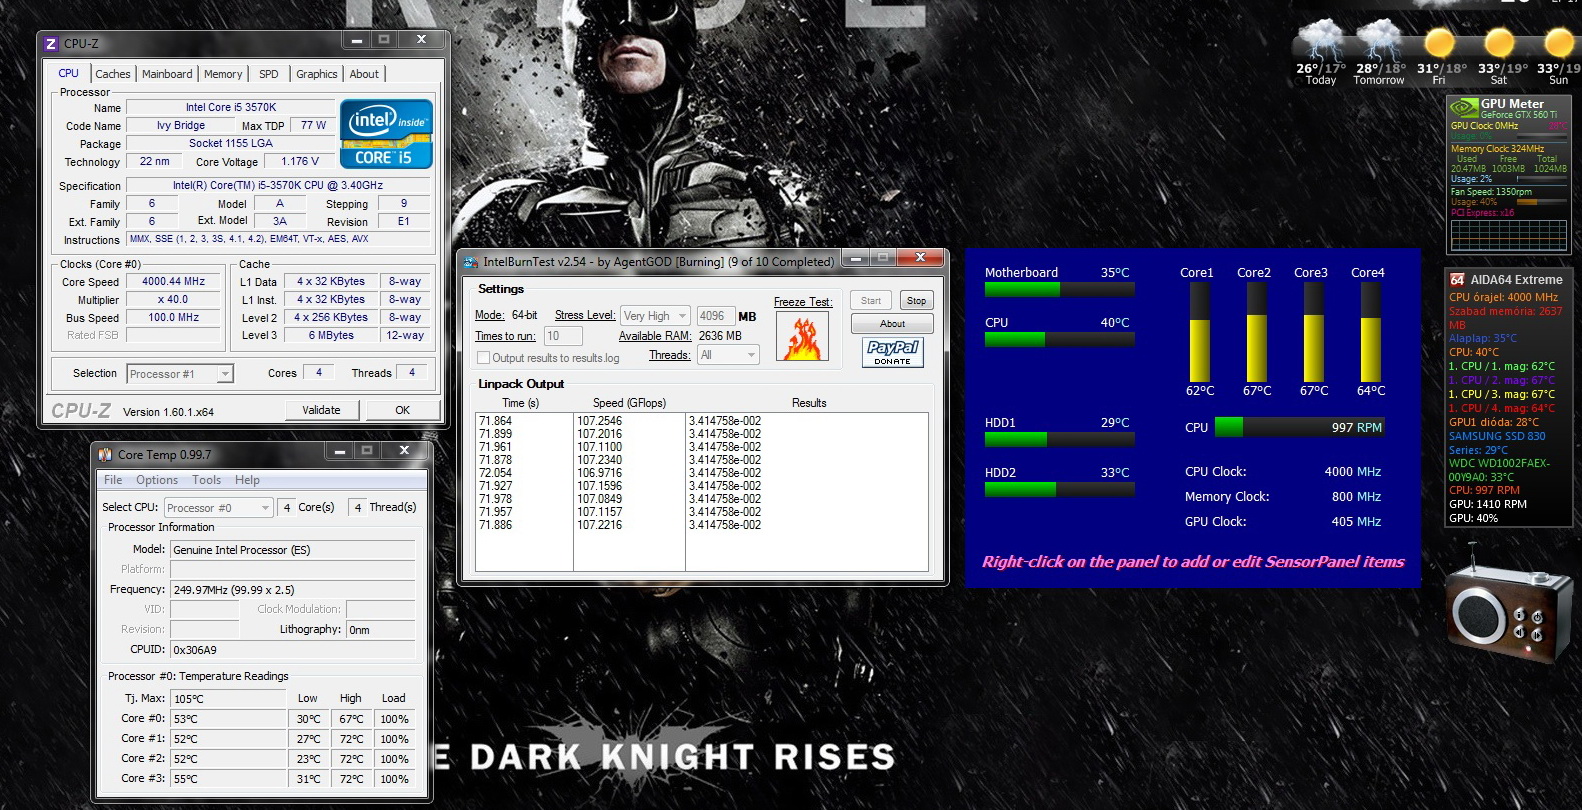Screen dimensions: 1582x810
Task: Click the Core Speed 4000.44 MHz value
Action: click(174, 282)
